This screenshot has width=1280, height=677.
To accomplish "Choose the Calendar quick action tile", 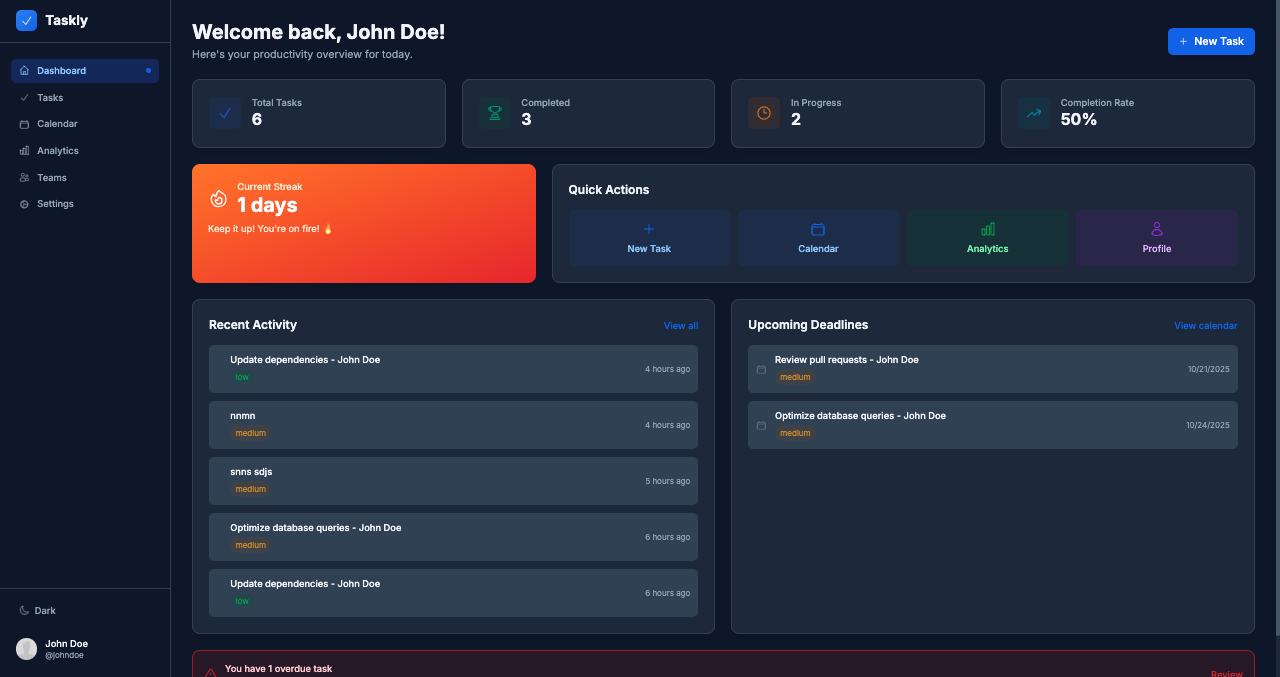I will tap(818, 238).
